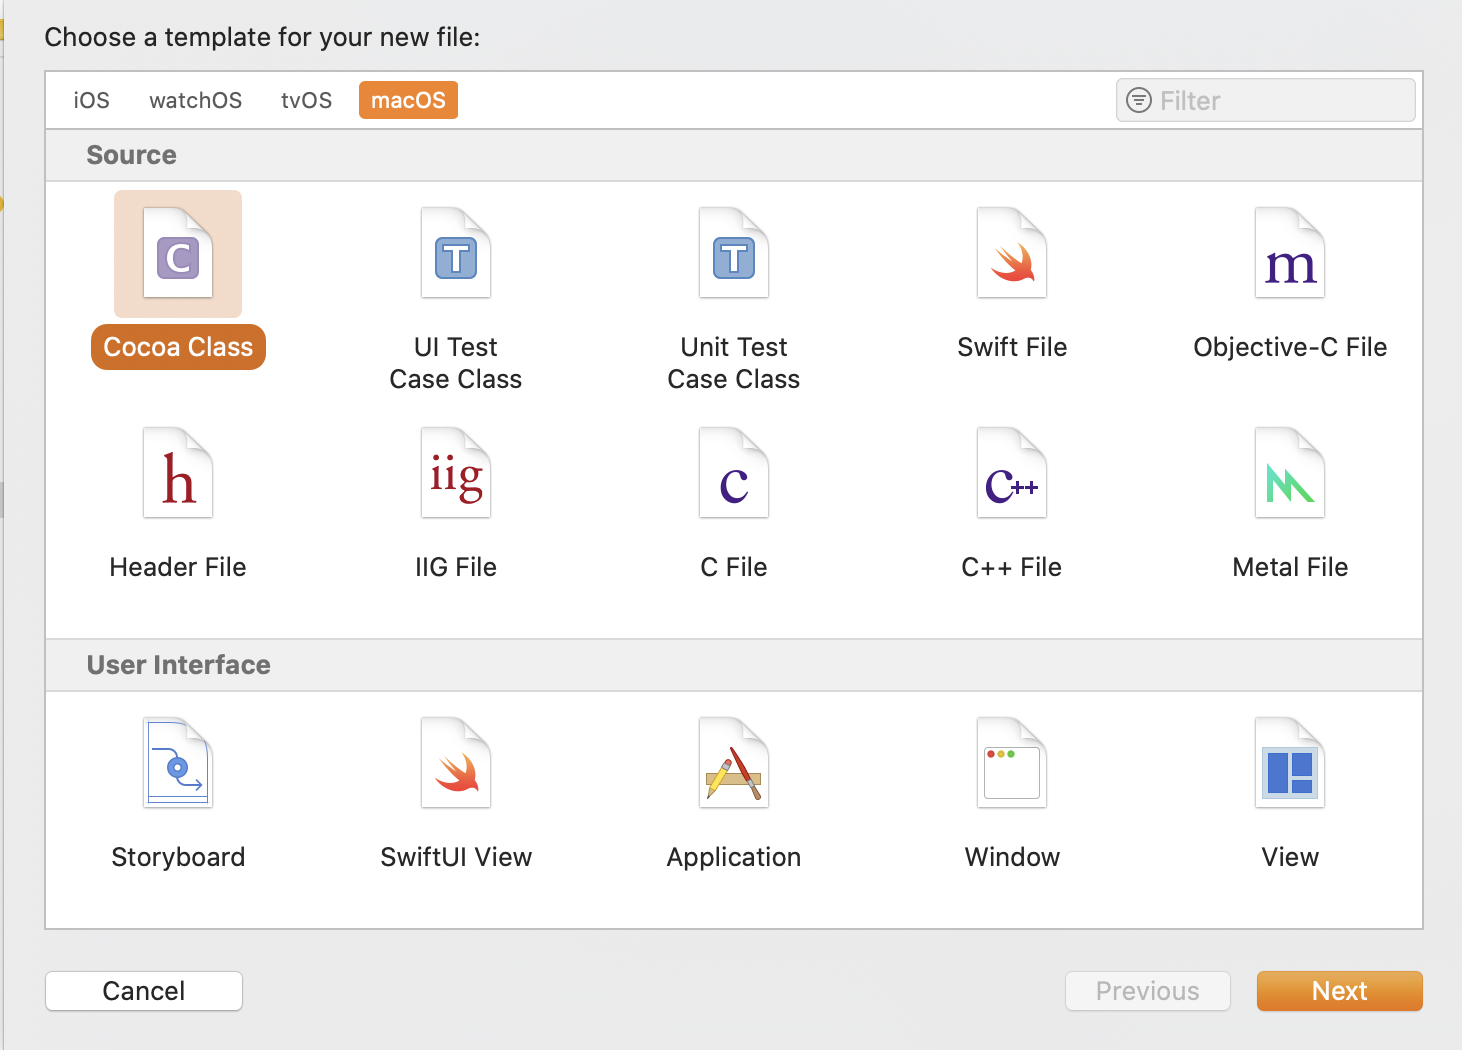Image resolution: width=1462 pixels, height=1050 pixels.
Task: Click the Next button to proceed
Action: tap(1339, 991)
